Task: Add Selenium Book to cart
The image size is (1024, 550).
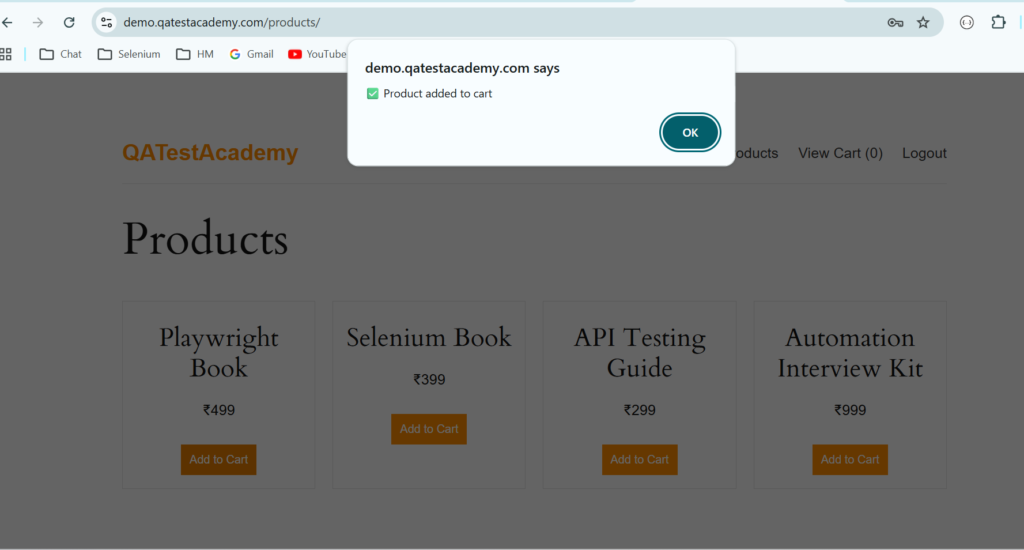Action: [x=429, y=429]
